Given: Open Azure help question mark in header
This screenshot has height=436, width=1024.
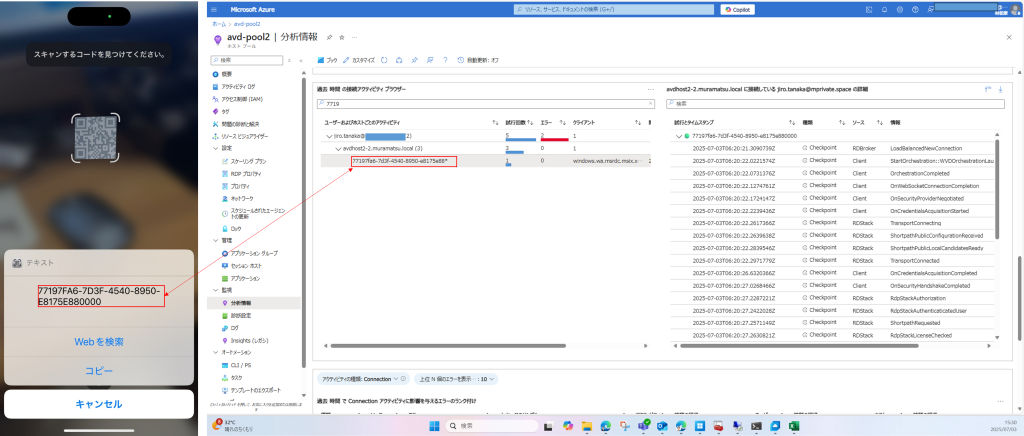Looking at the screenshot, I should click(x=914, y=10).
